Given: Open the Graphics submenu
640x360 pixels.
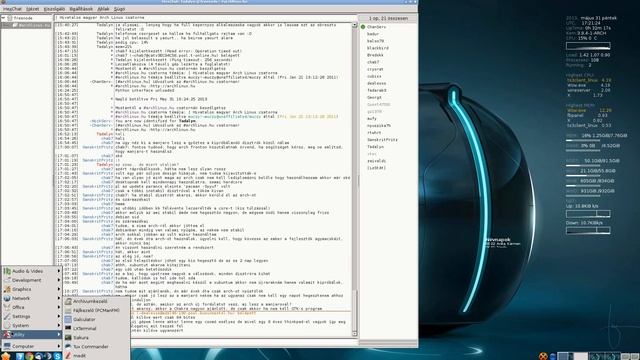Looking at the screenshot, I should pyautogui.click(x=32, y=289).
